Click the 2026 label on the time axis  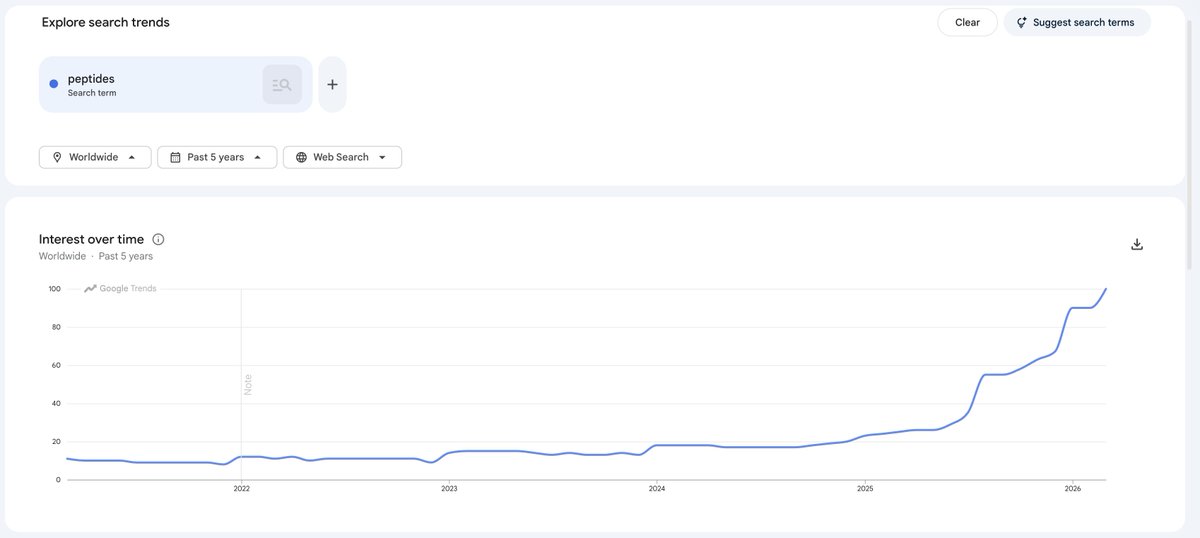tap(1073, 489)
